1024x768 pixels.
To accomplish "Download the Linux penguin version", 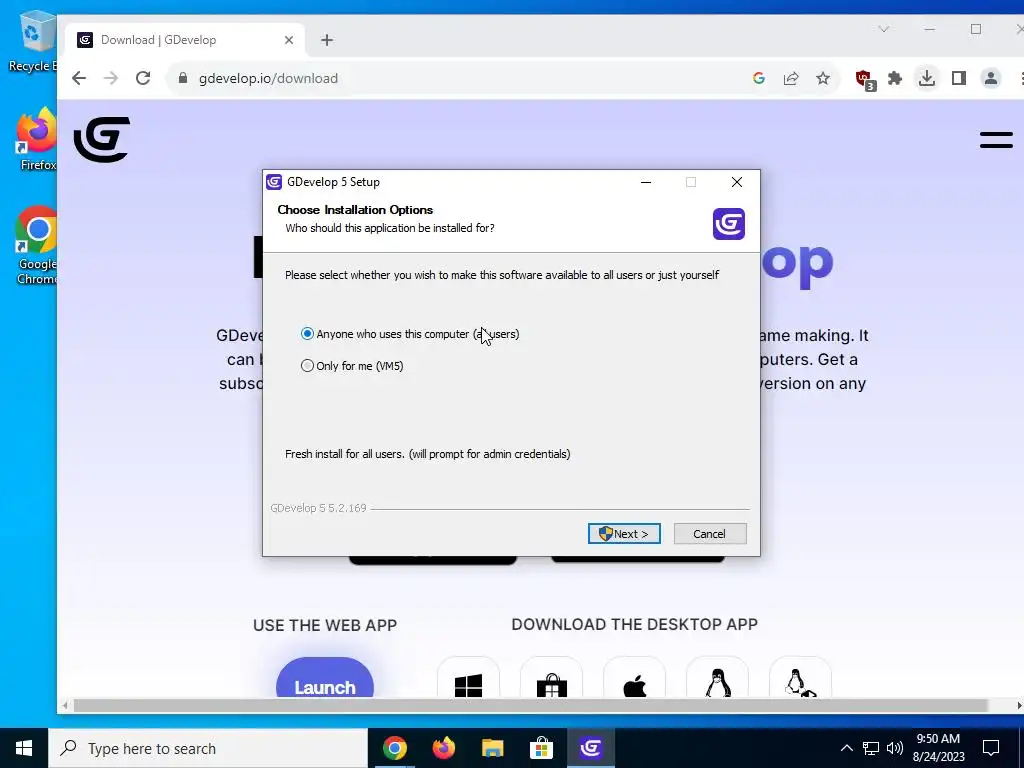I will click(717, 677).
